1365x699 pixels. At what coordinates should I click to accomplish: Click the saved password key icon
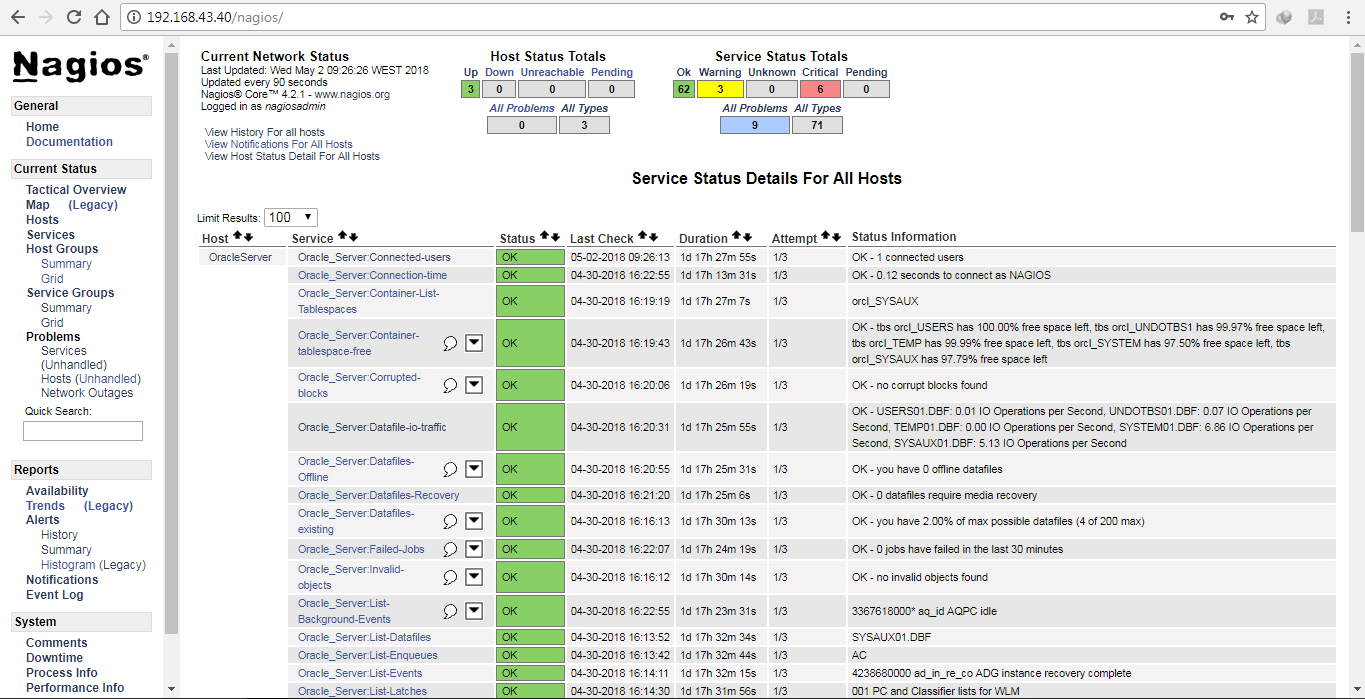1227,17
